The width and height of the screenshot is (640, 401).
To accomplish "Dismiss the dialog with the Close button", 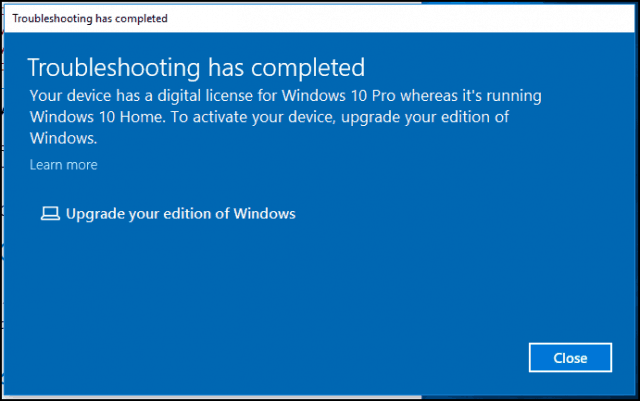I will point(570,358).
